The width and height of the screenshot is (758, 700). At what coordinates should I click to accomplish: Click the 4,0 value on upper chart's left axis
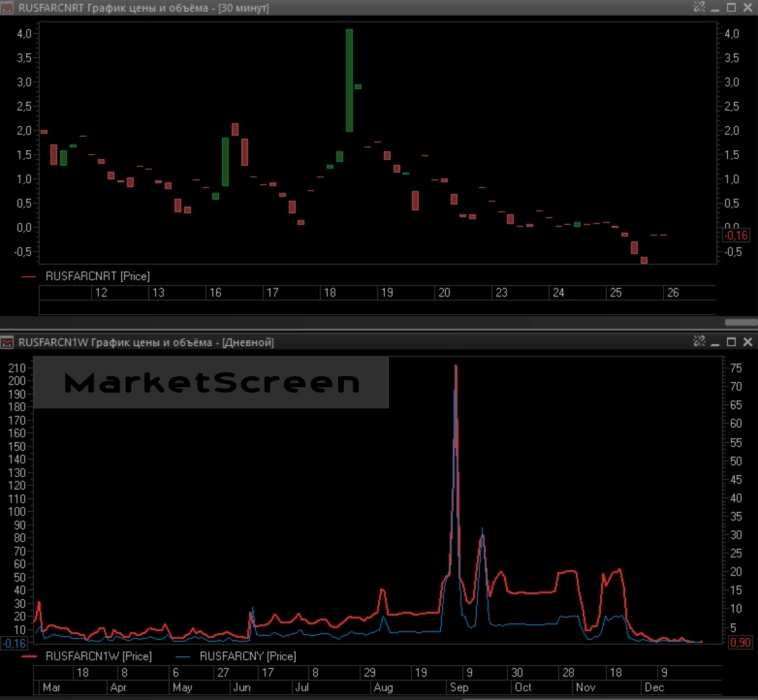point(24,34)
